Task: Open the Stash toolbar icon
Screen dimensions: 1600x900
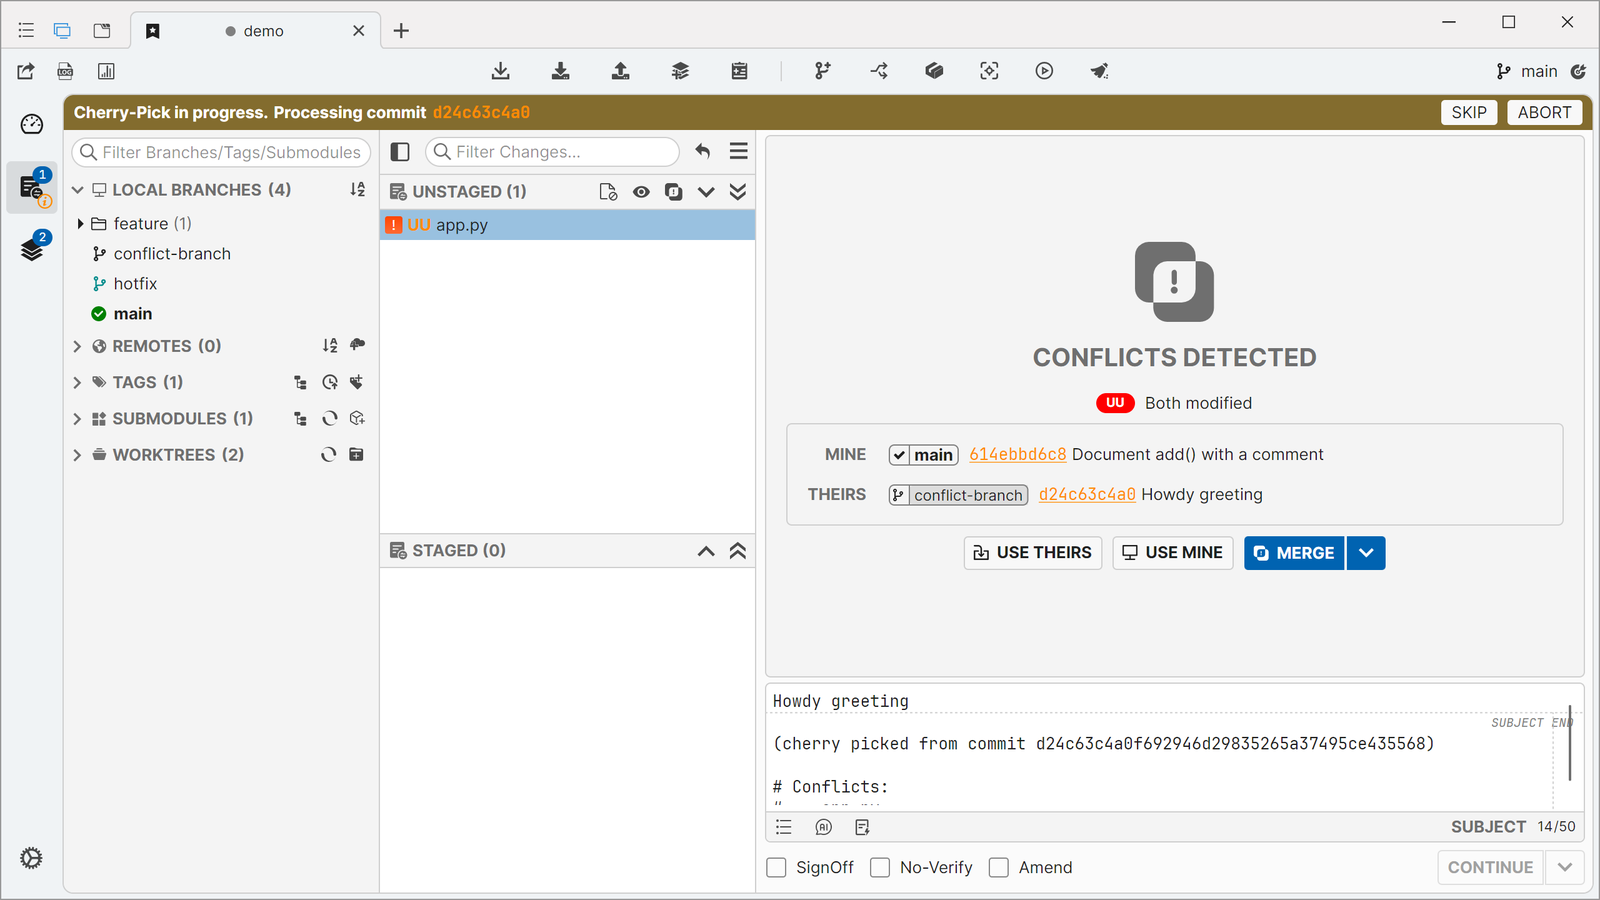Action: (680, 71)
